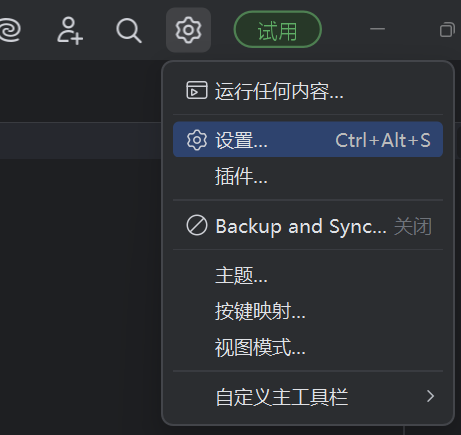The width and height of the screenshot is (461, 435).
Task: Click the disabled-circle icon beside Backup and Sync
Action: click(197, 225)
